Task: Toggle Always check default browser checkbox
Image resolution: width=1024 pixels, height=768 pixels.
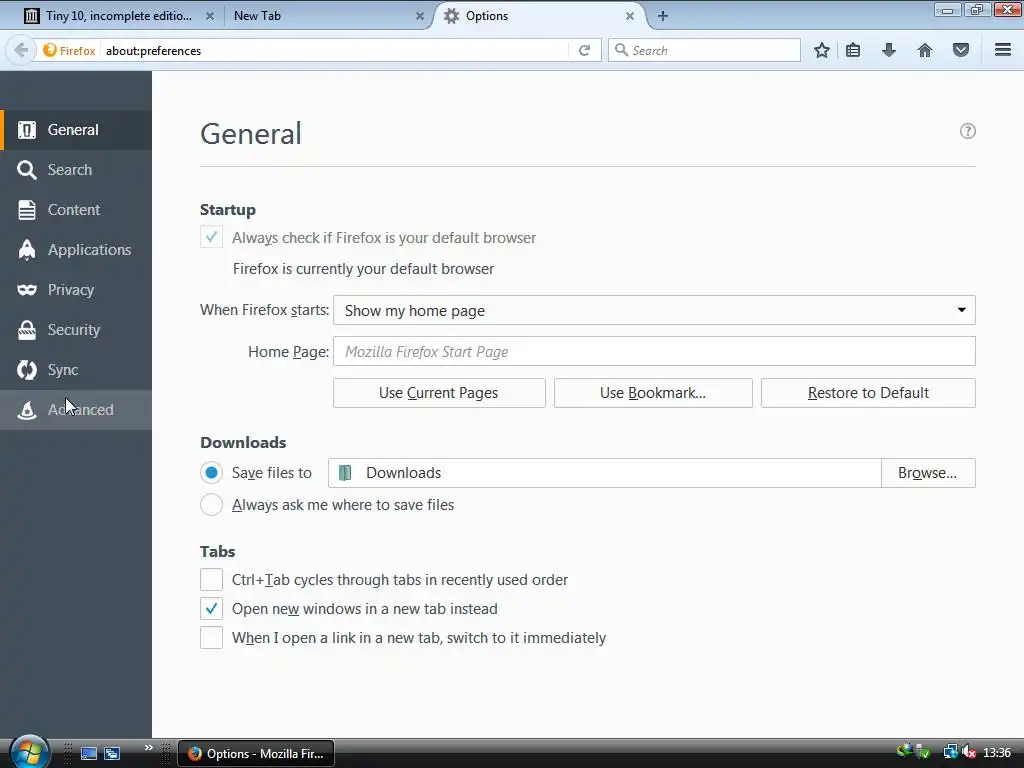Action: click(x=212, y=237)
